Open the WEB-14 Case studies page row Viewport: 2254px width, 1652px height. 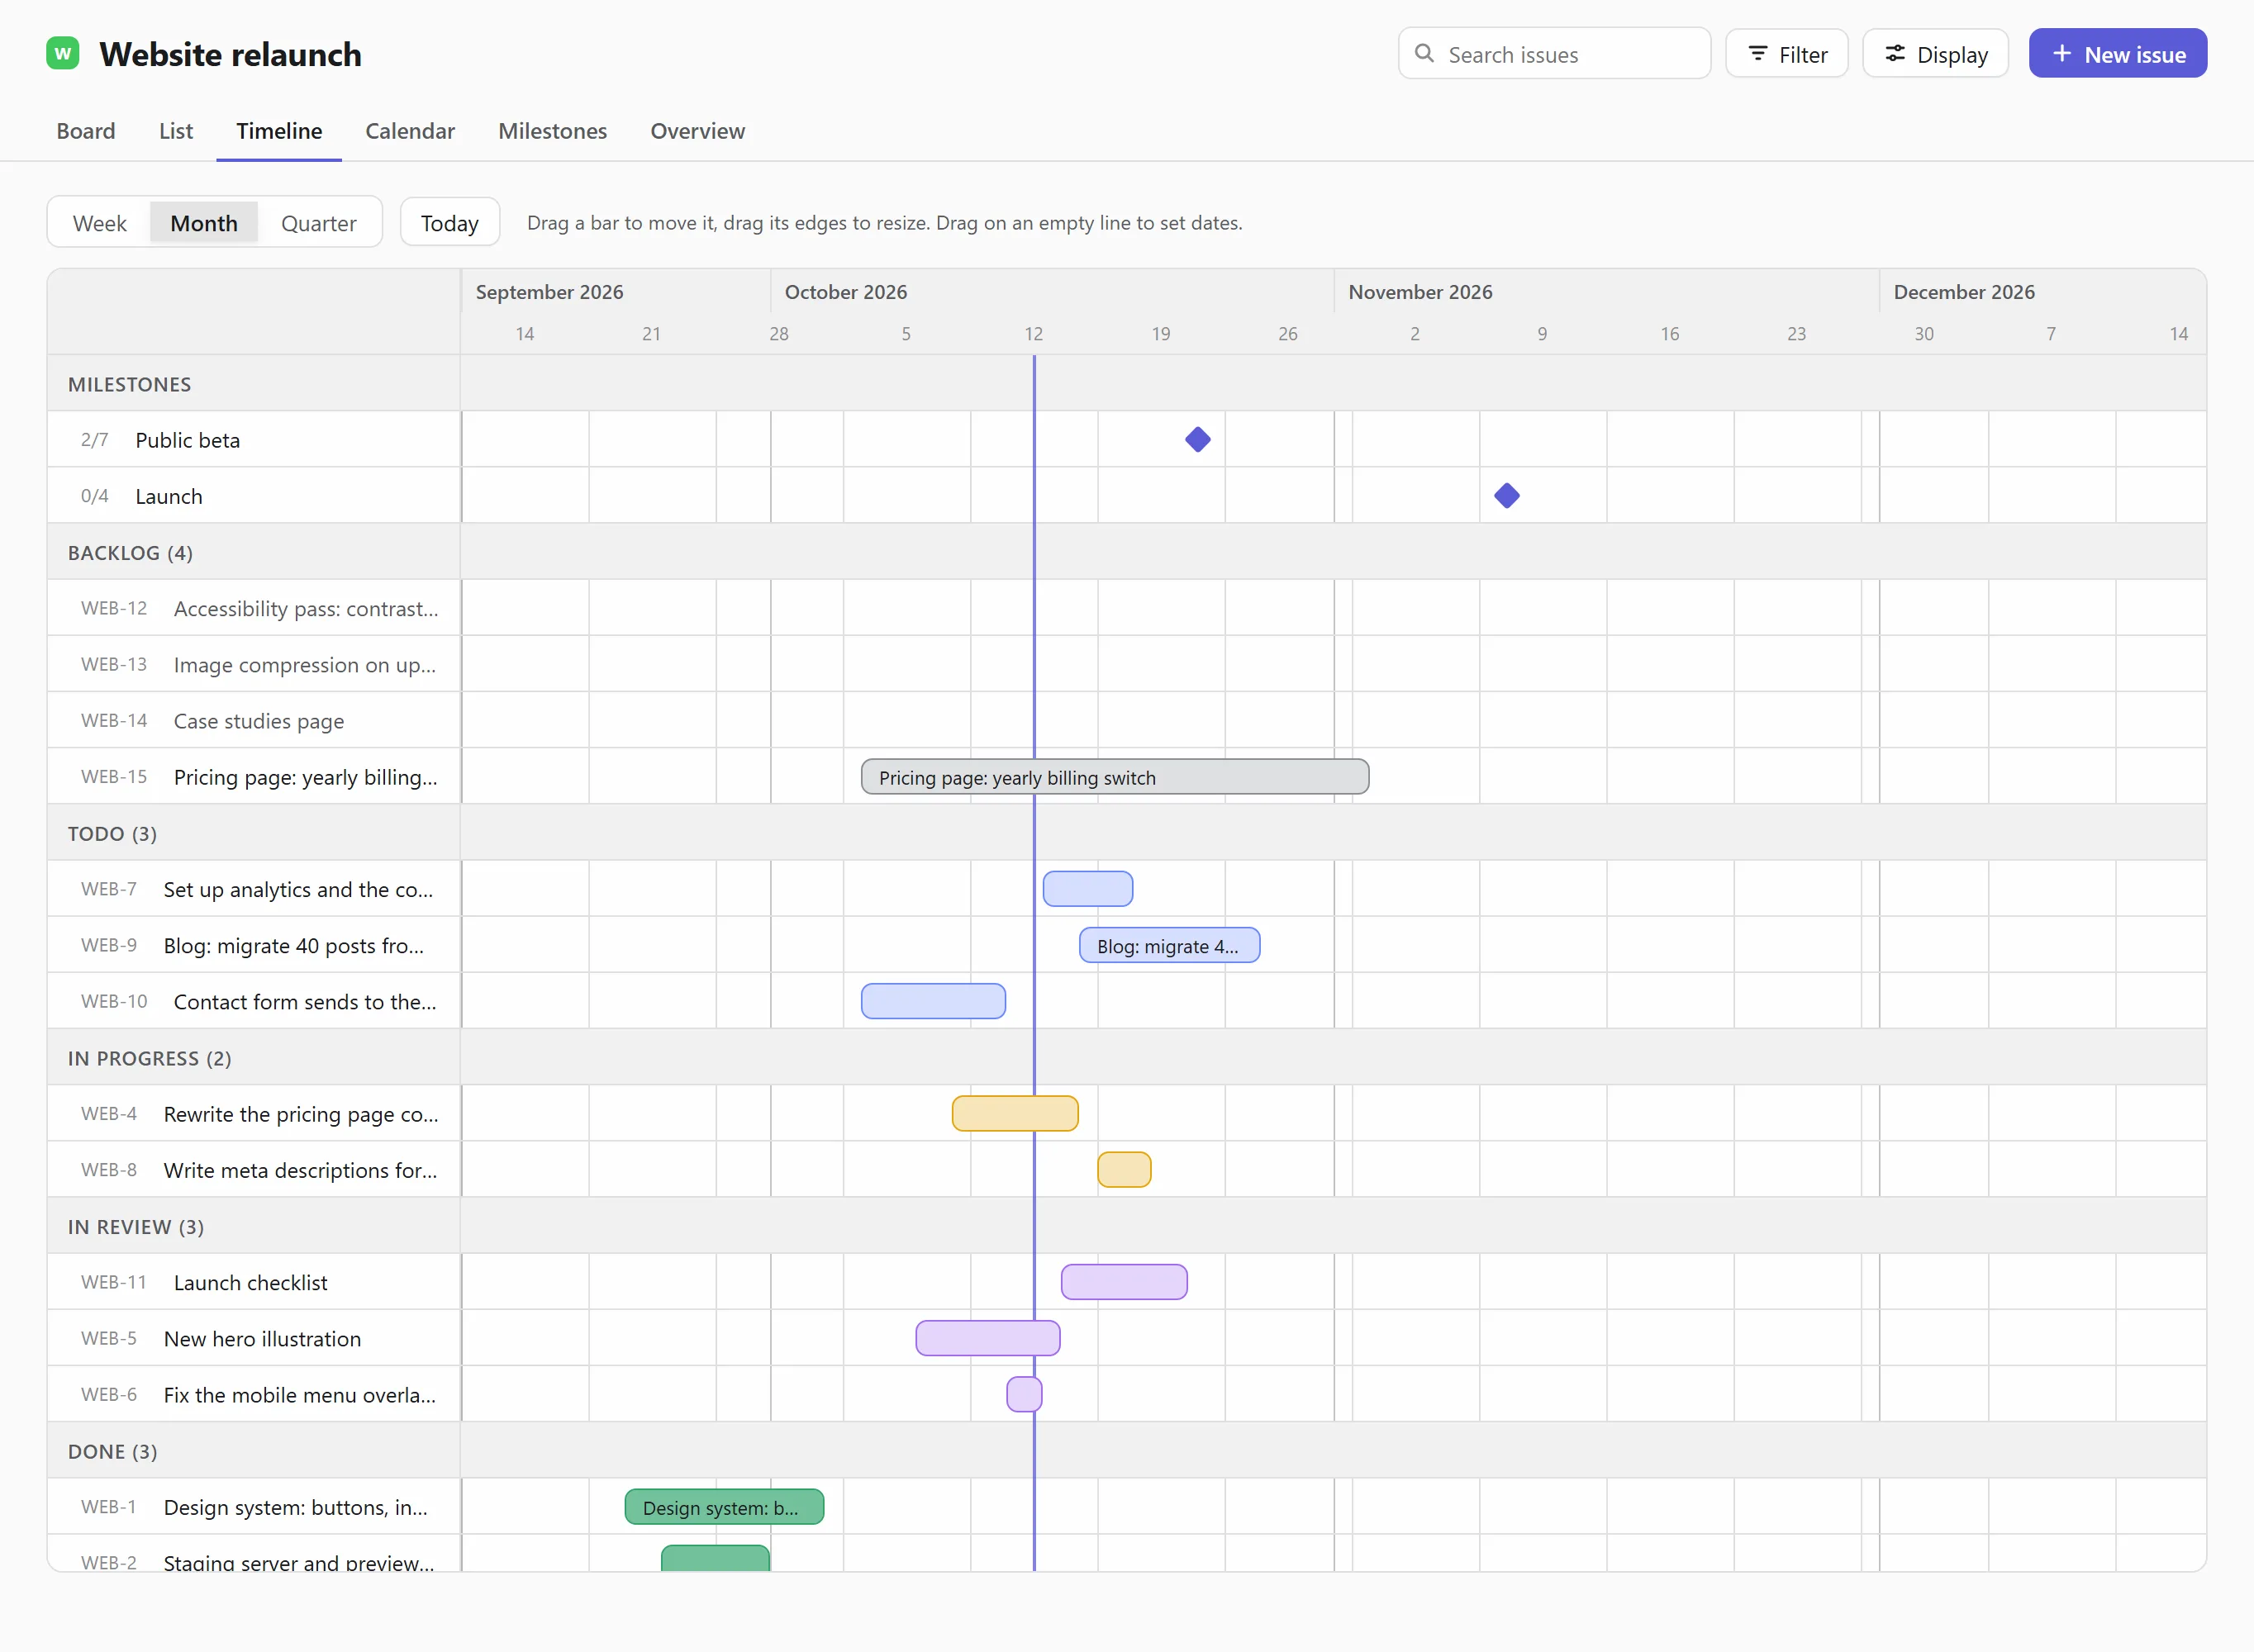pos(254,720)
